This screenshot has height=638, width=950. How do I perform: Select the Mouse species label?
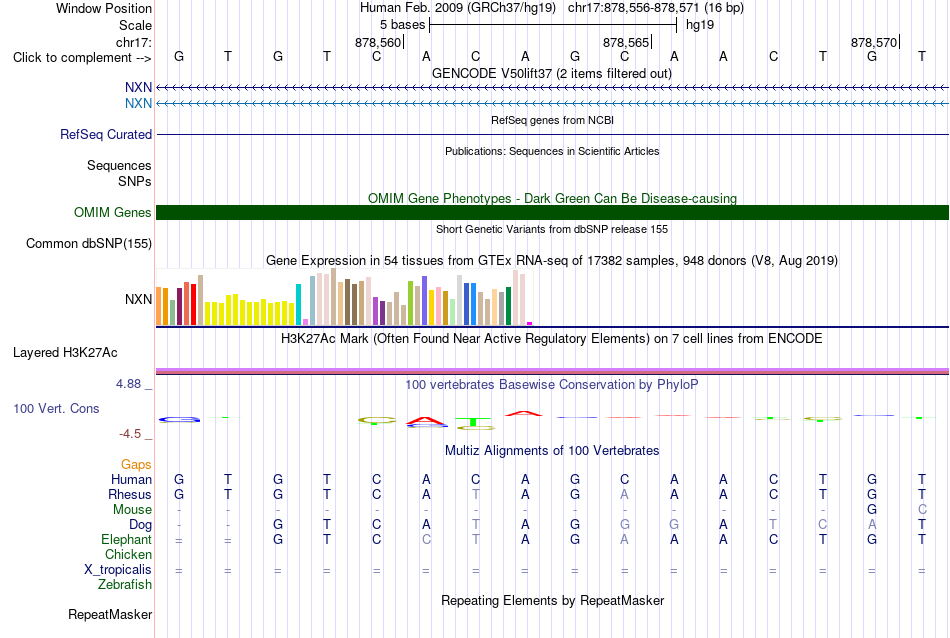132,510
